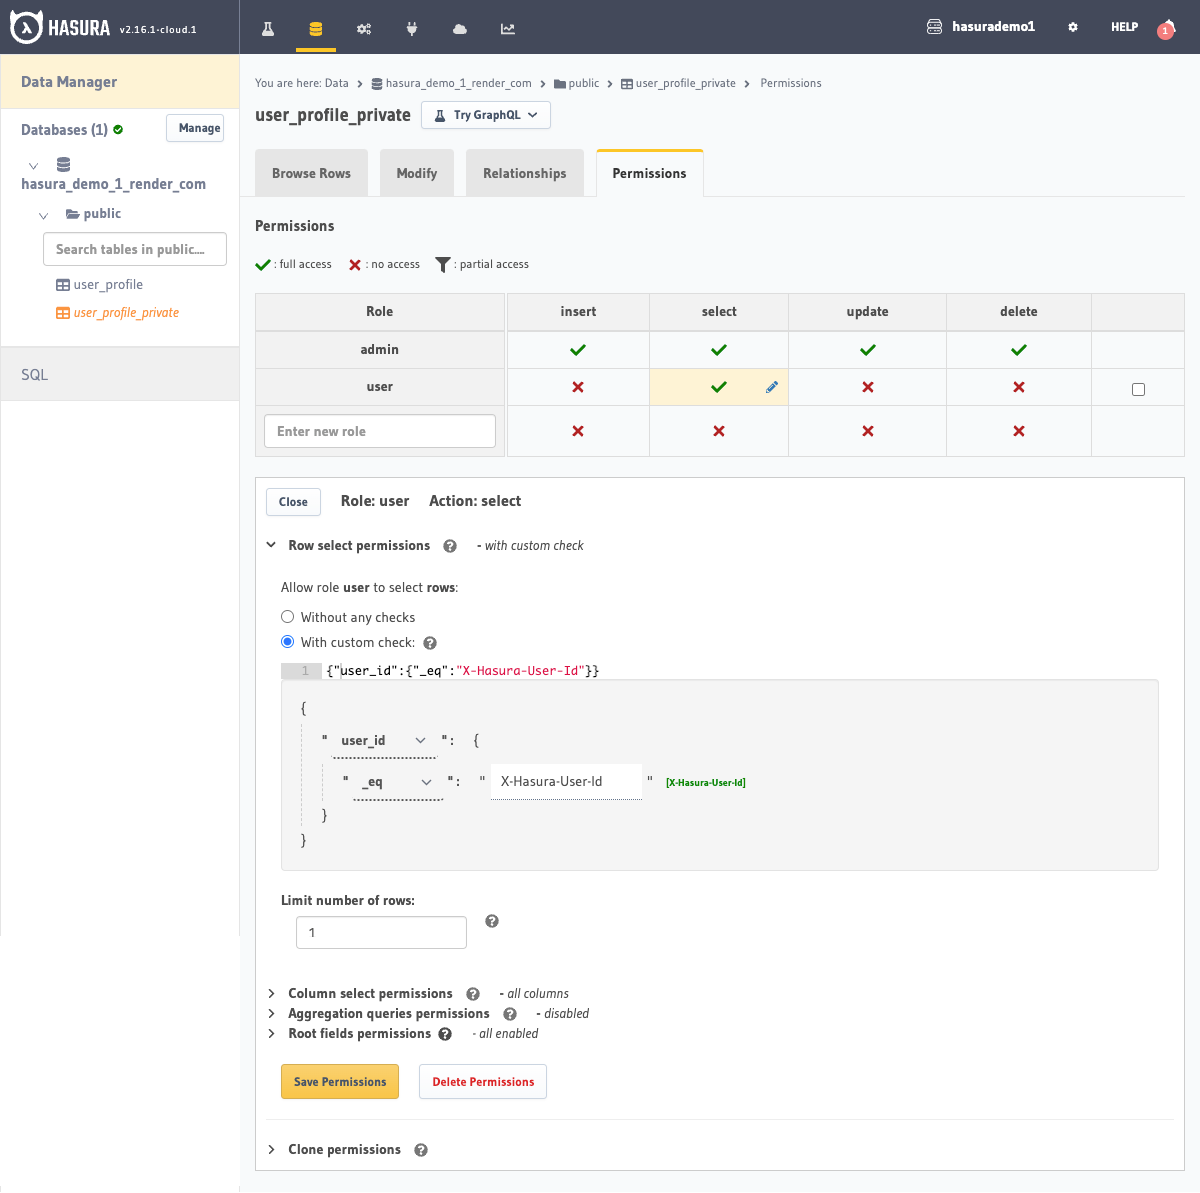Open the settings gear near hasurademo1
Screen dimensions: 1200x1193
[1072, 26]
